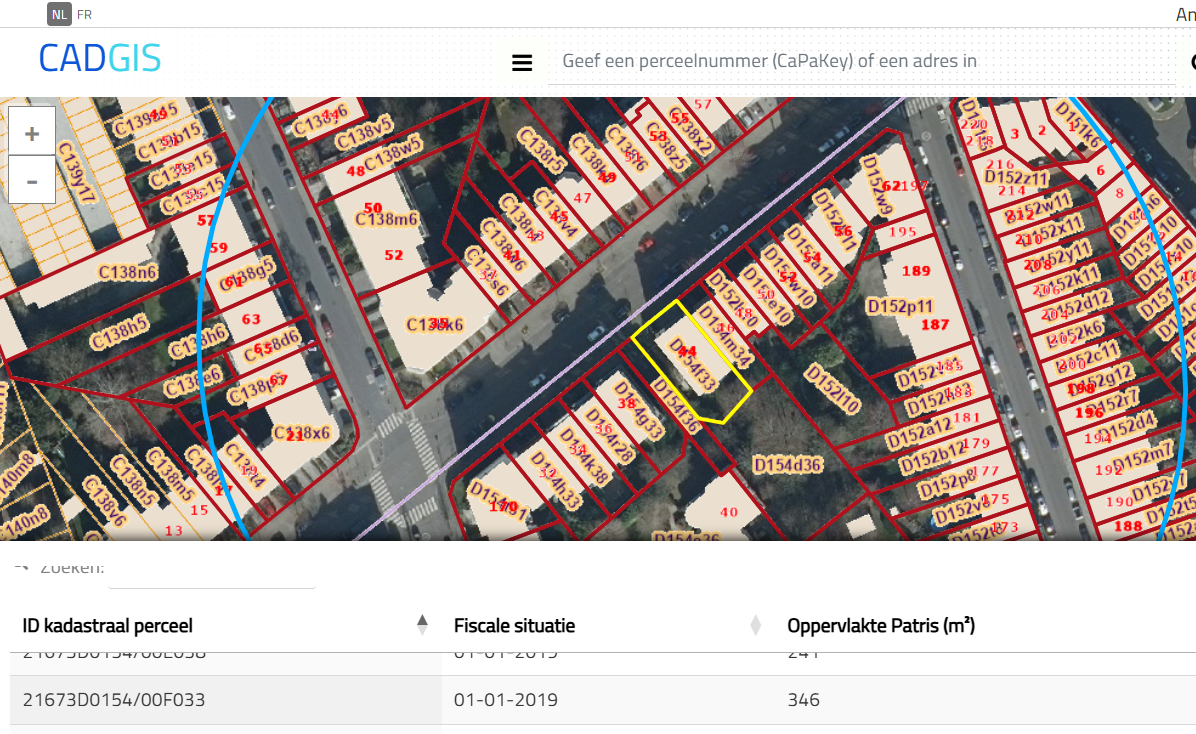Click the ID kadastraal perceel column header
This screenshot has height=734, width=1196.
click(108, 626)
